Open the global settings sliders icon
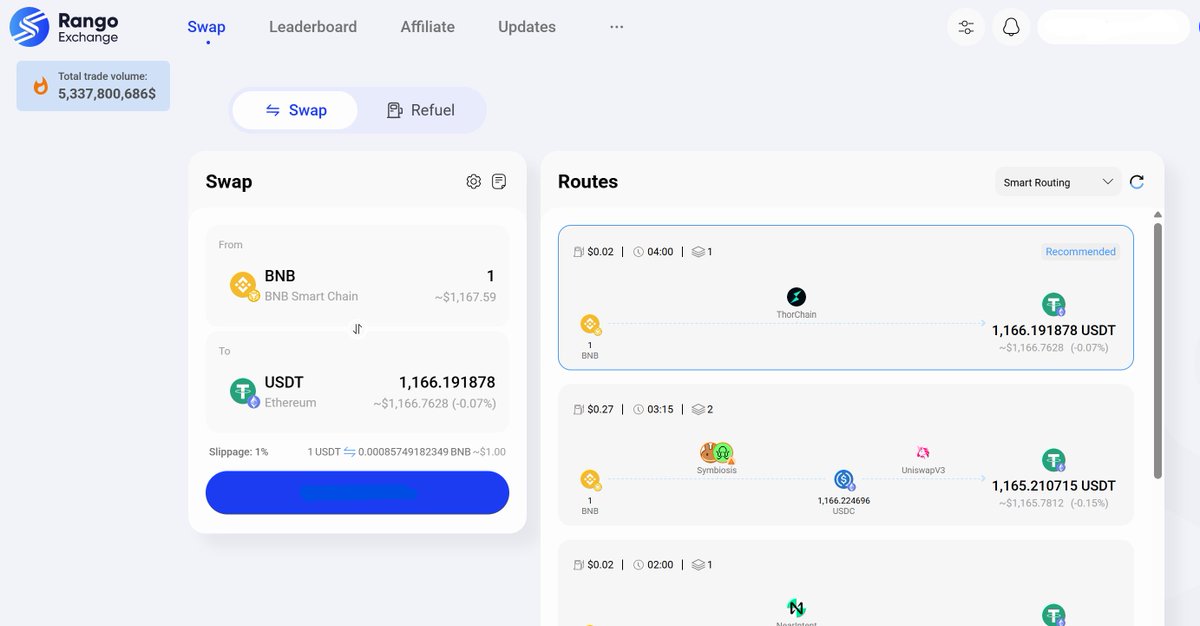 (966, 27)
